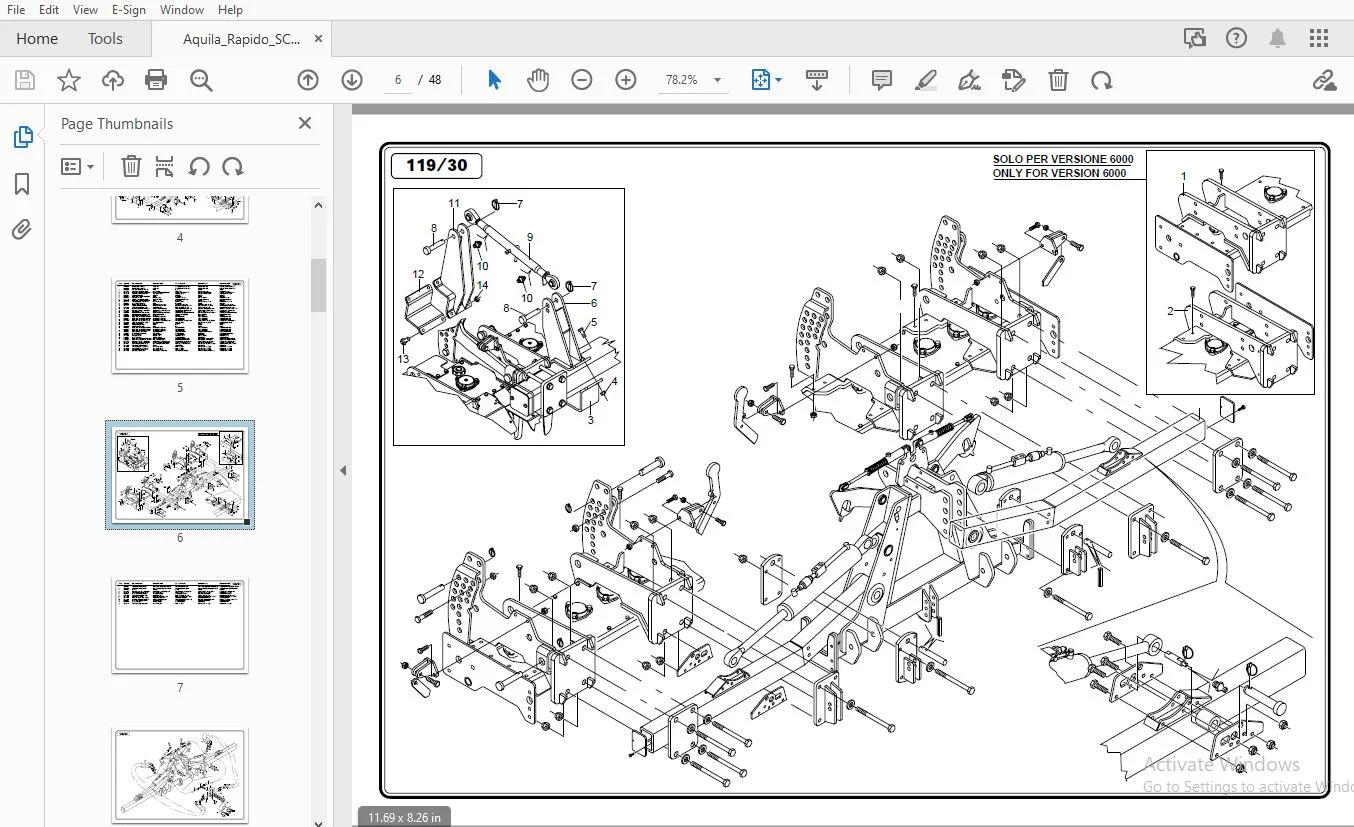Click the trash can icon in the main toolbar
This screenshot has width=1354, height=827.
click(x=1059, y=80)
